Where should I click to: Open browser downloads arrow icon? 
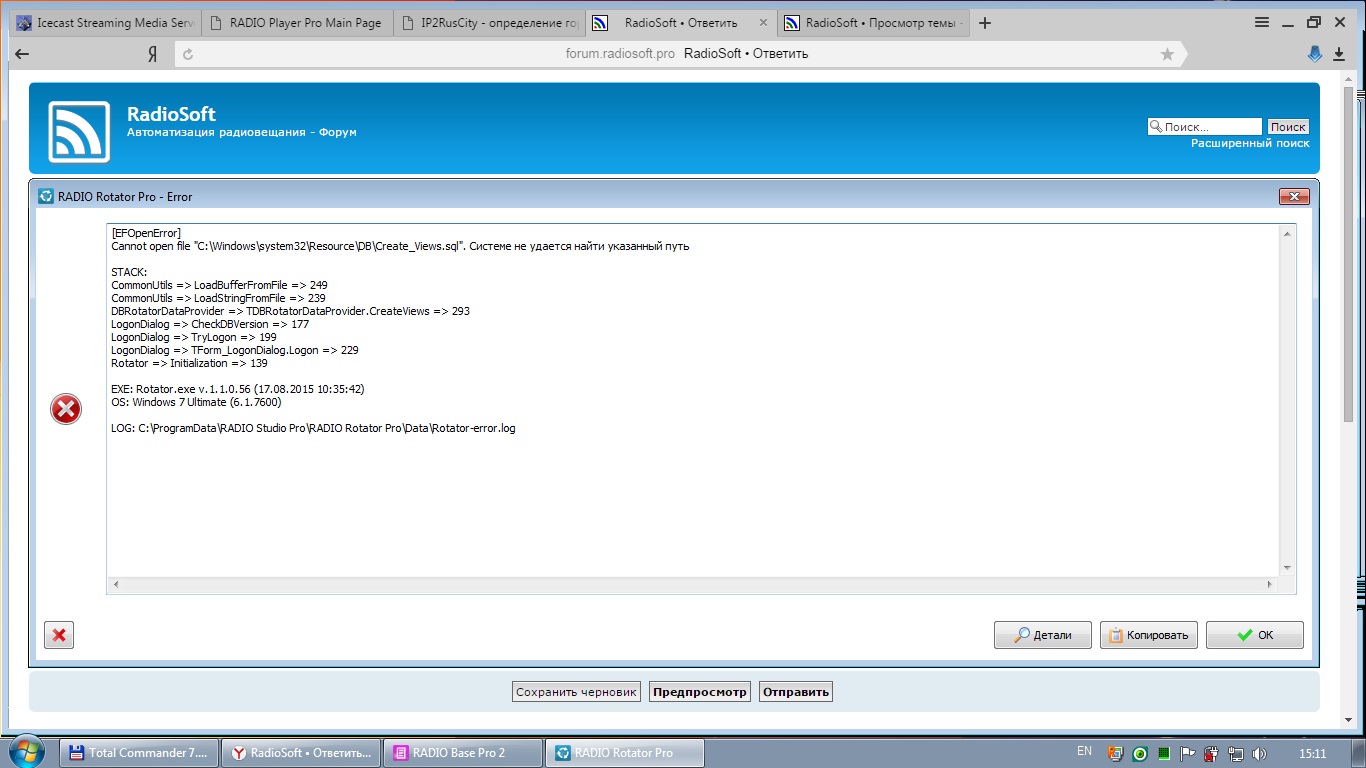[x=1339, y=55]
